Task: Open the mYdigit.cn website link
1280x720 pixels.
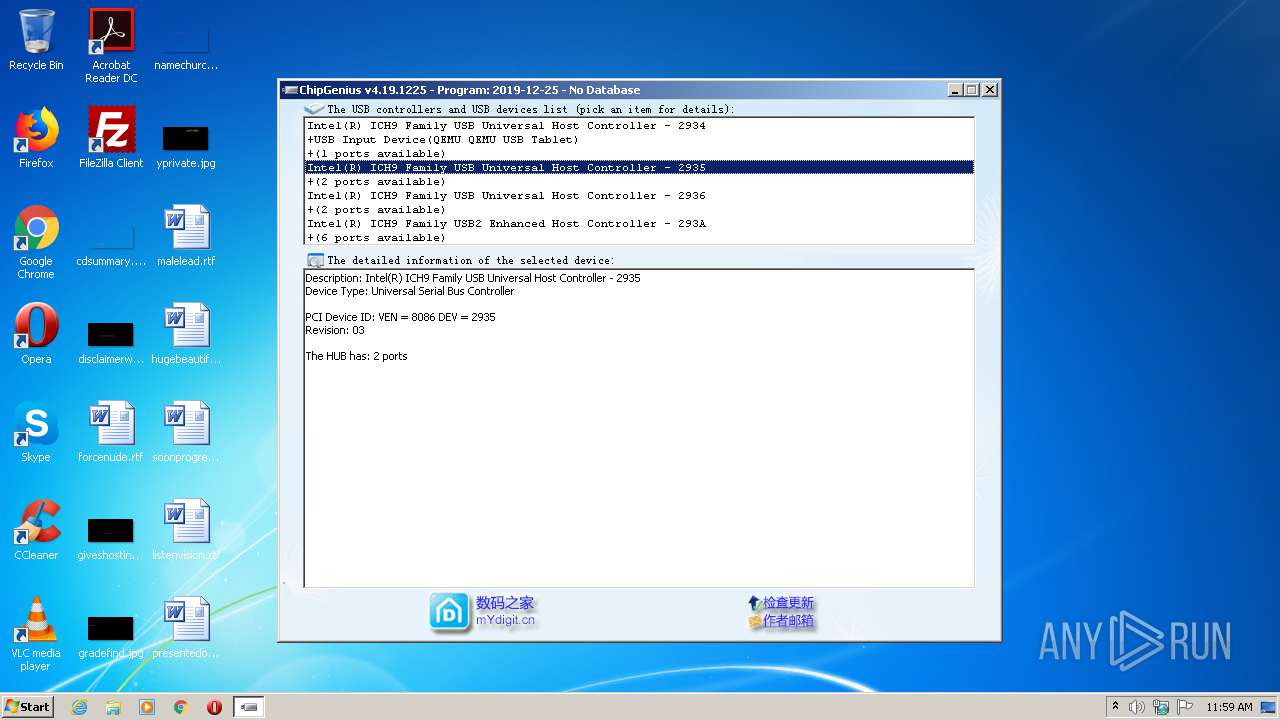Action: [x=505, y=621]
